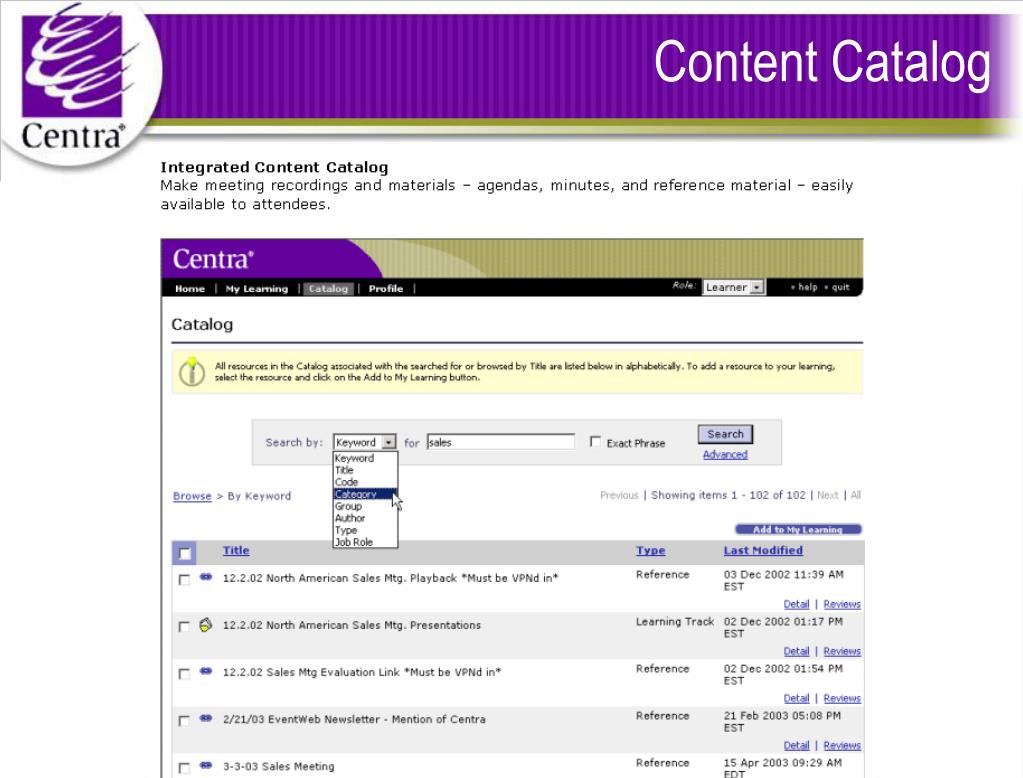The width and height of the screenshot is (1023, 778).
Task: Open the My Learning tab
Action: click(x=256, y=288)
